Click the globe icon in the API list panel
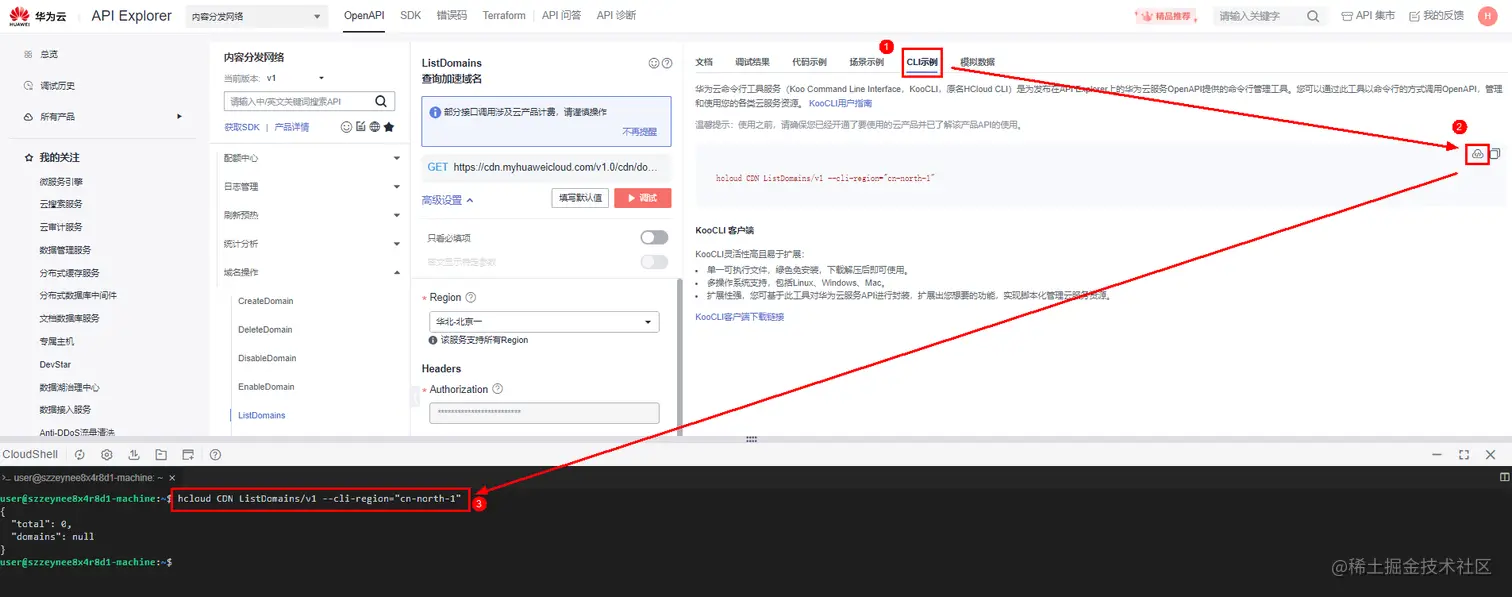The width and height of the screenshot is (1512, 597). 375,127
